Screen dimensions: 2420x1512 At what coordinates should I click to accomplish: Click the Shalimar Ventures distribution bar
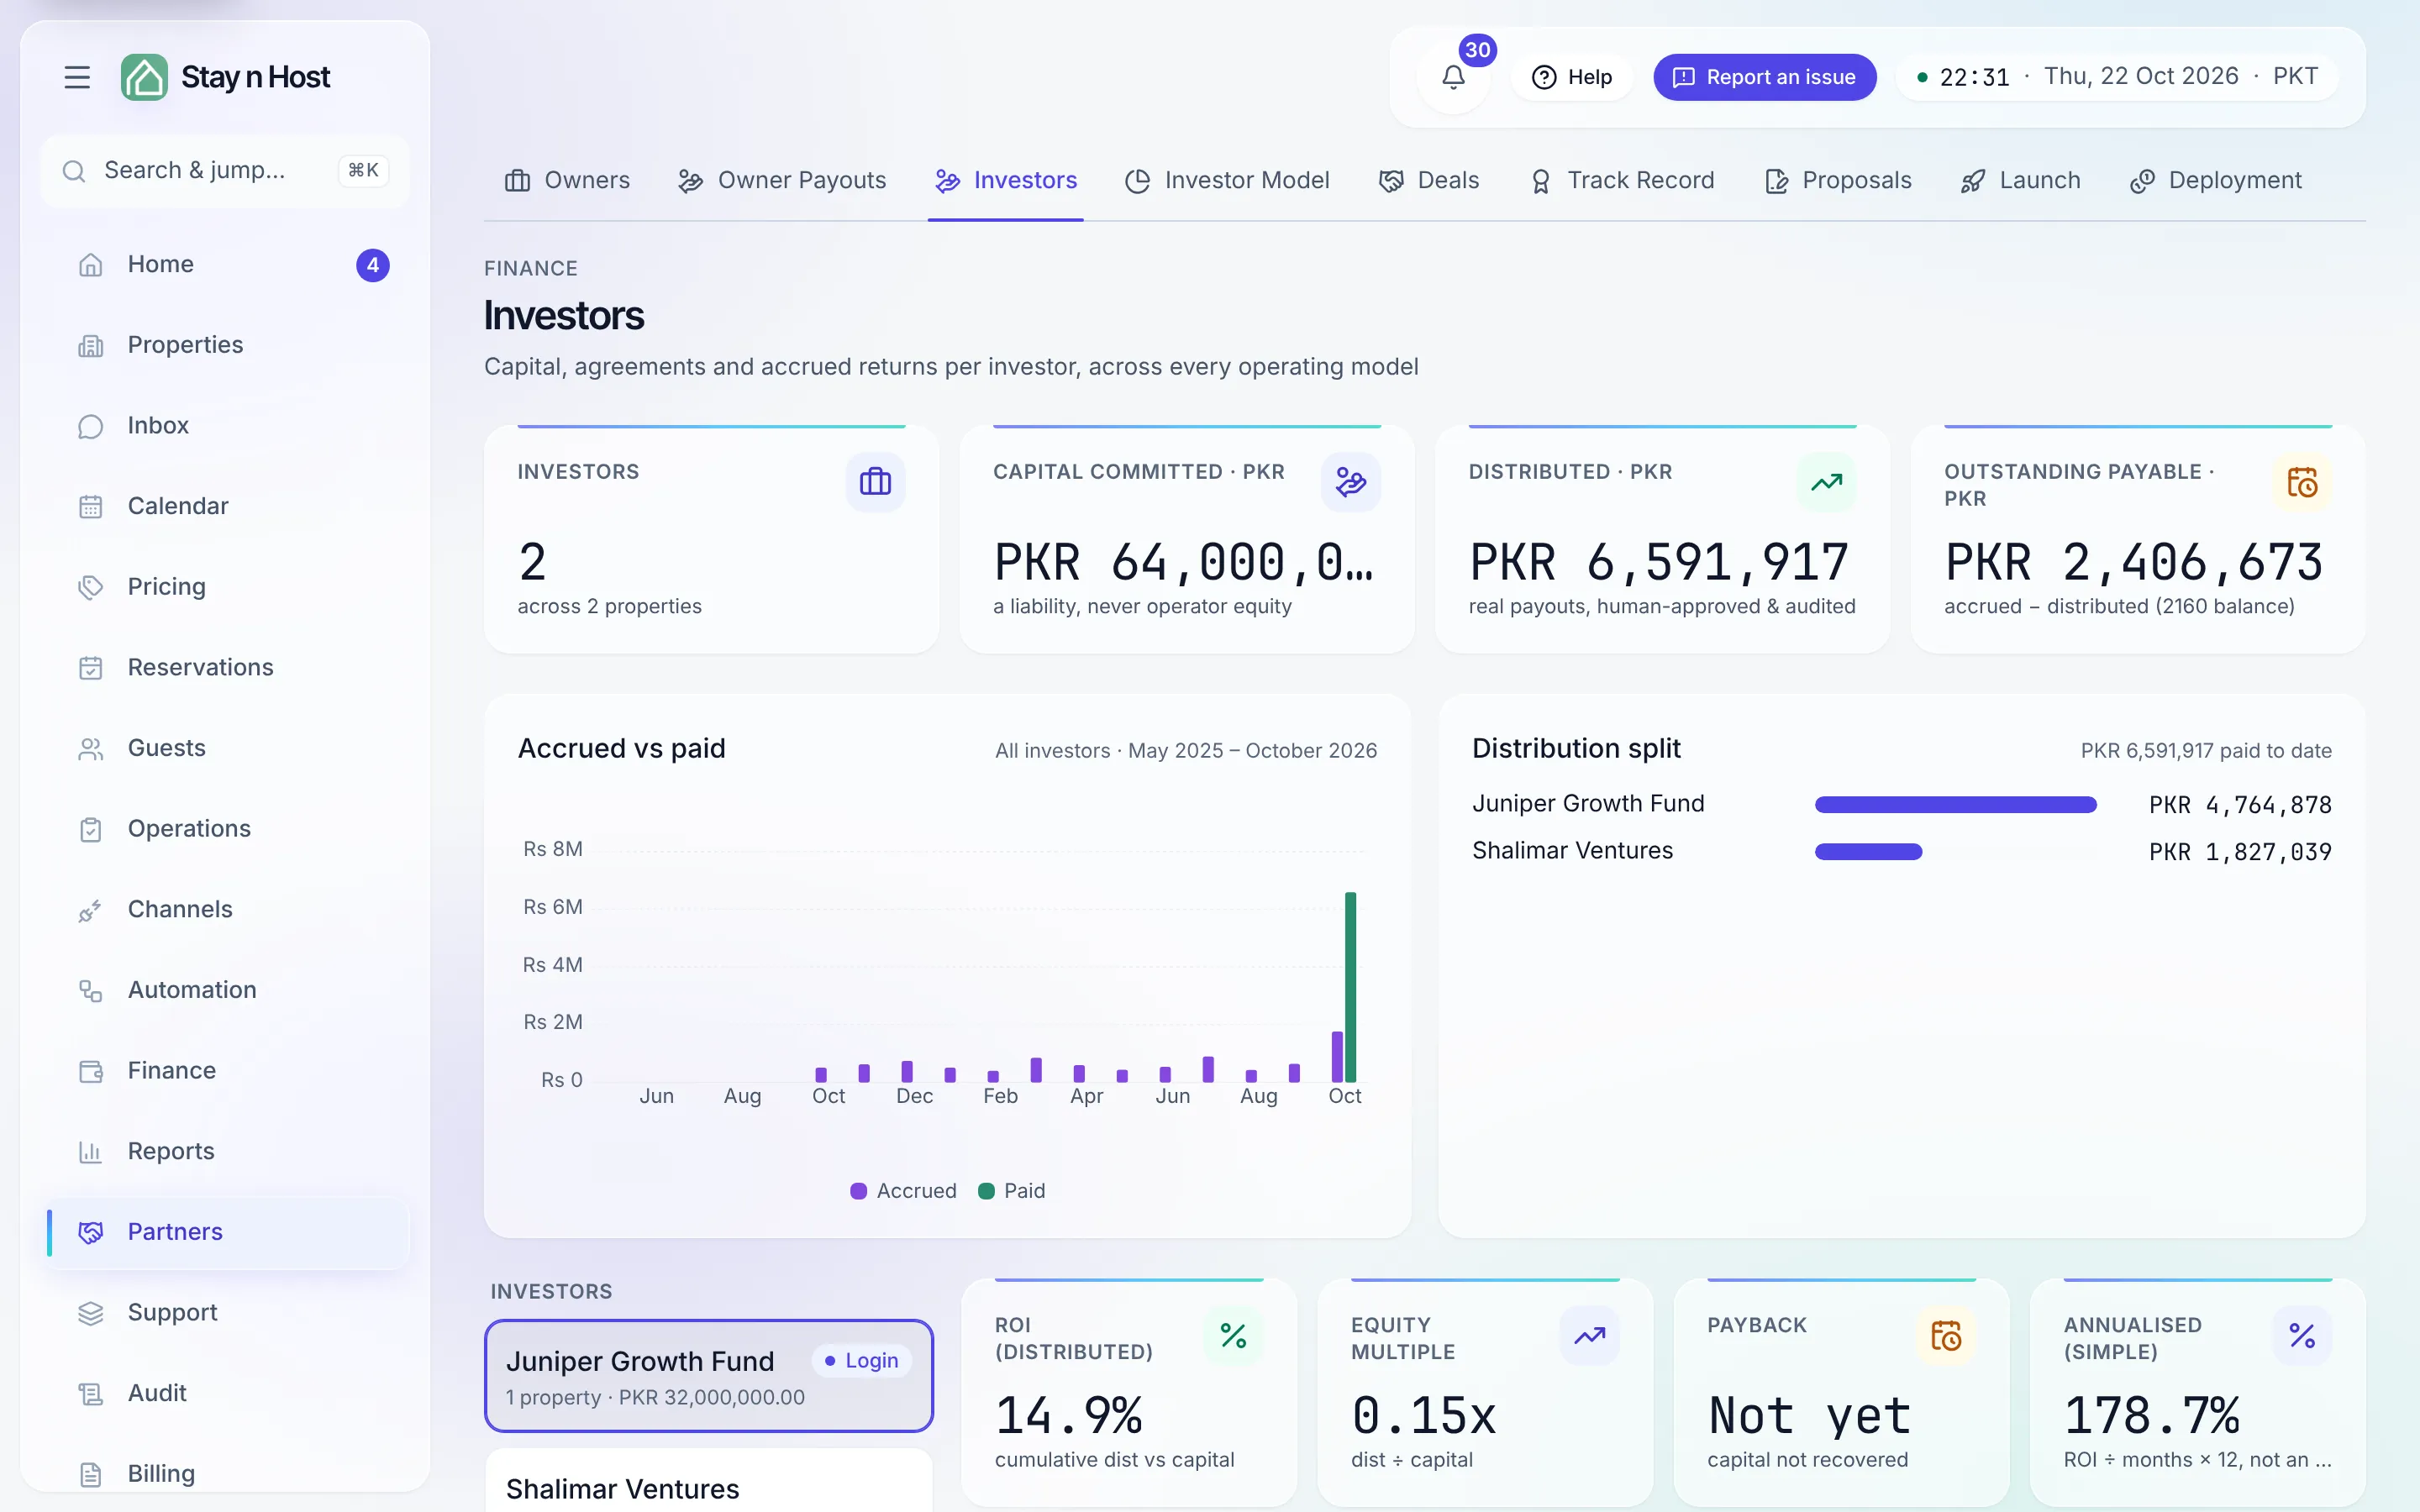[x=1868, y=852]
